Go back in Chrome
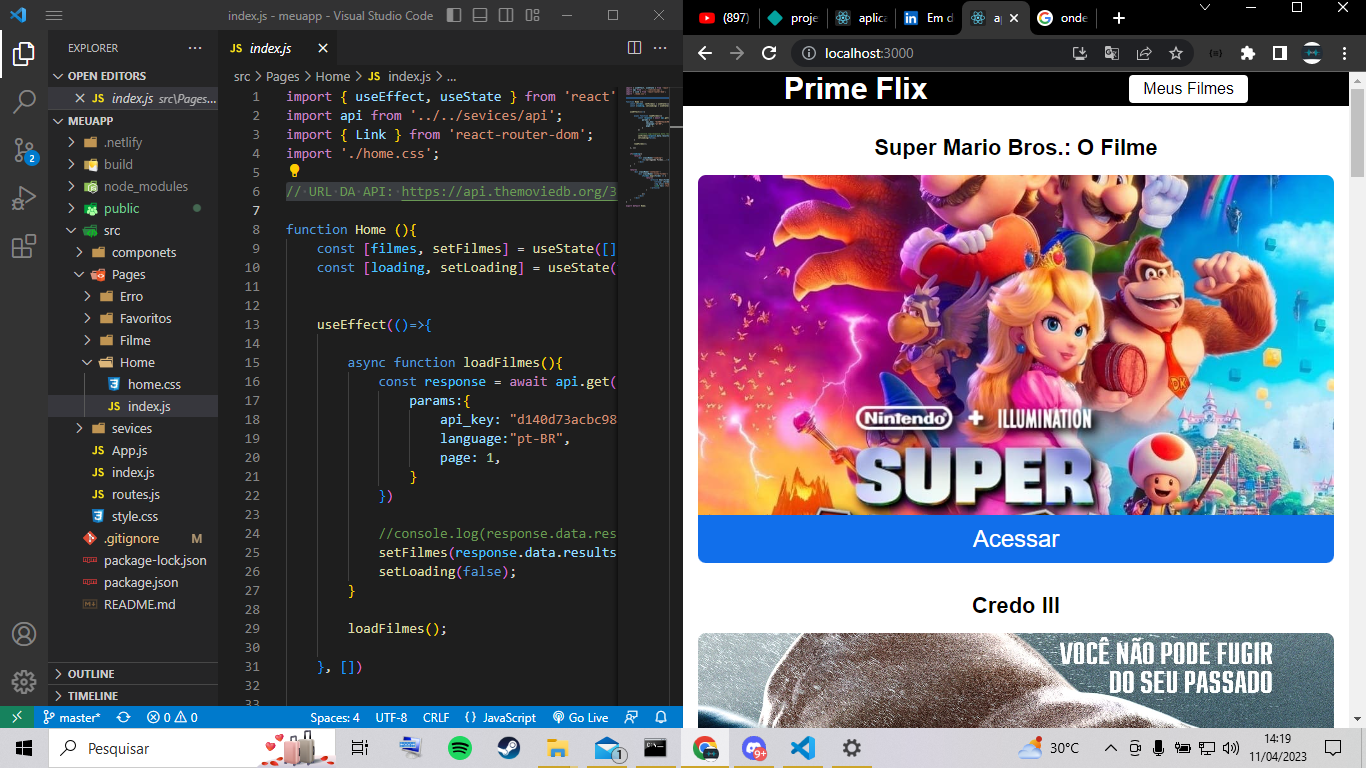1366x768 pixels. [x=705, y=53]
